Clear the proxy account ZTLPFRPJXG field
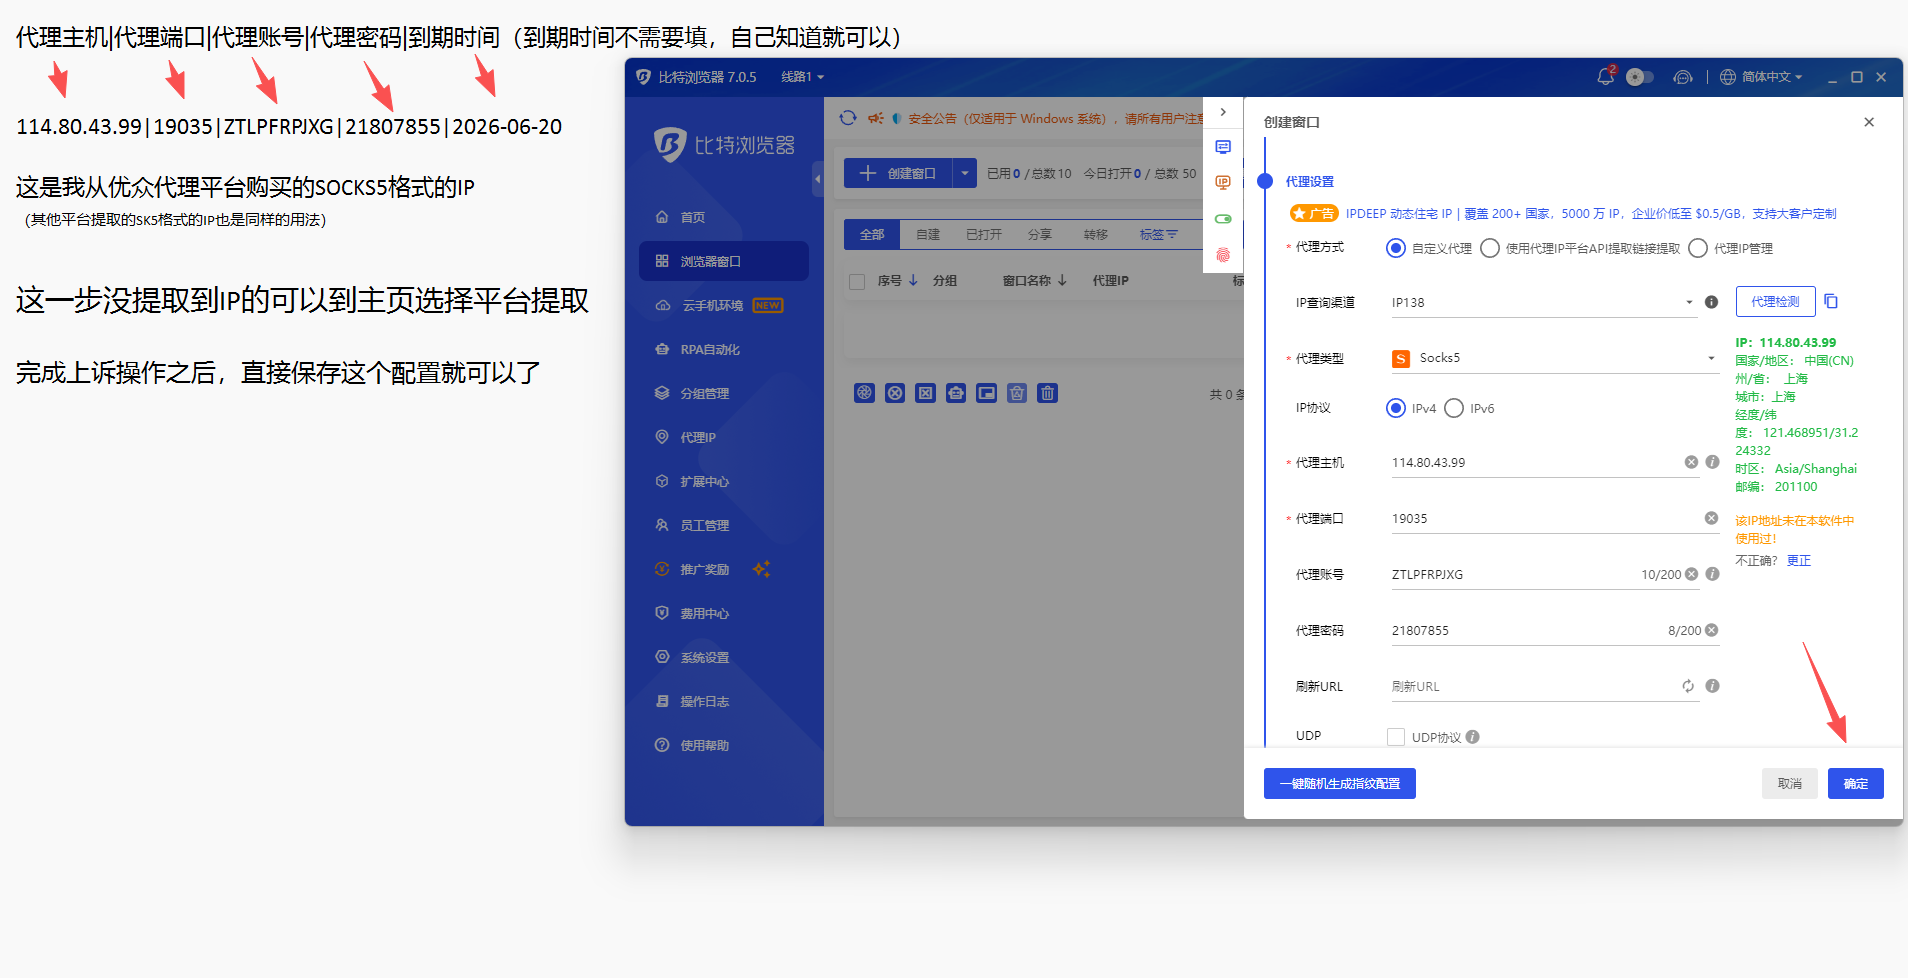 (1691, 574)
